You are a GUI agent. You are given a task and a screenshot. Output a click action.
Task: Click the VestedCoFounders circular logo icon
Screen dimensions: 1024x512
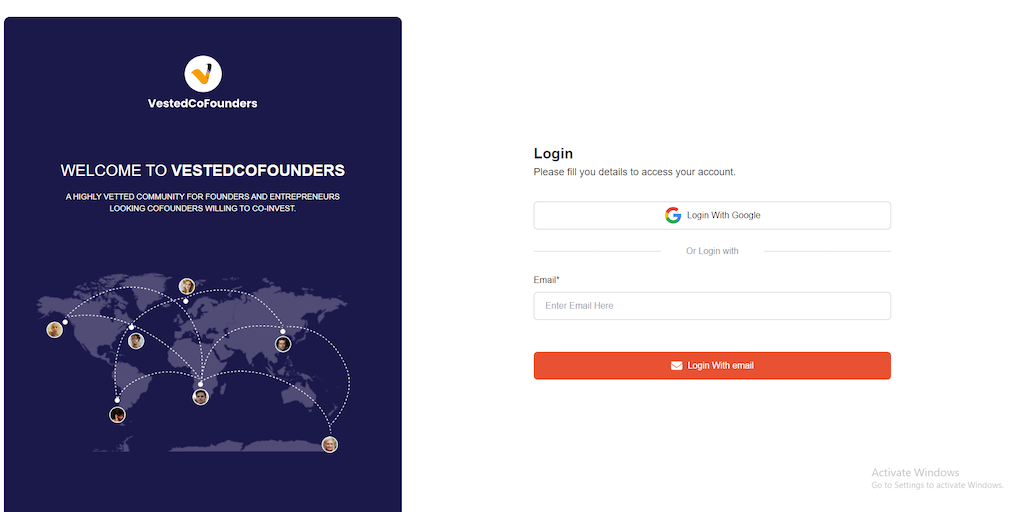203,74
